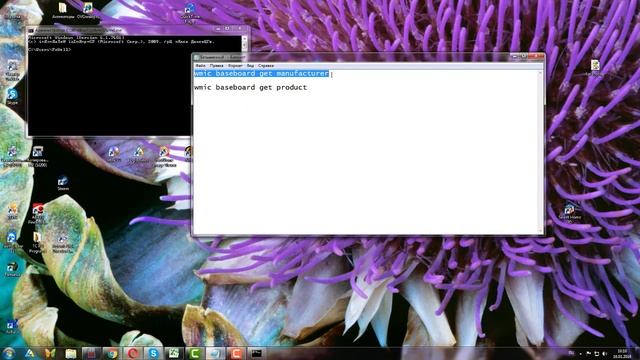Select the file icon on desktop right edge

pos(595,68)
